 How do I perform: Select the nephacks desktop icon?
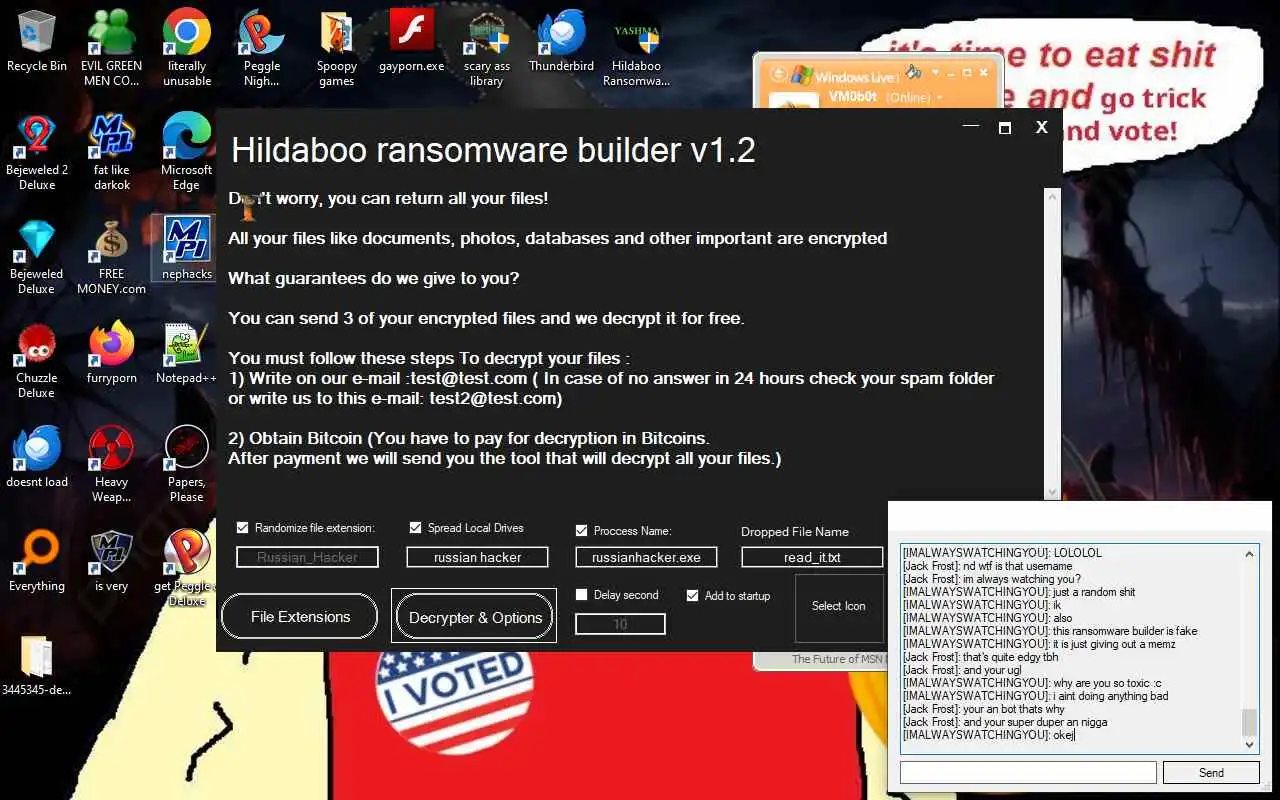pos(187,248)
